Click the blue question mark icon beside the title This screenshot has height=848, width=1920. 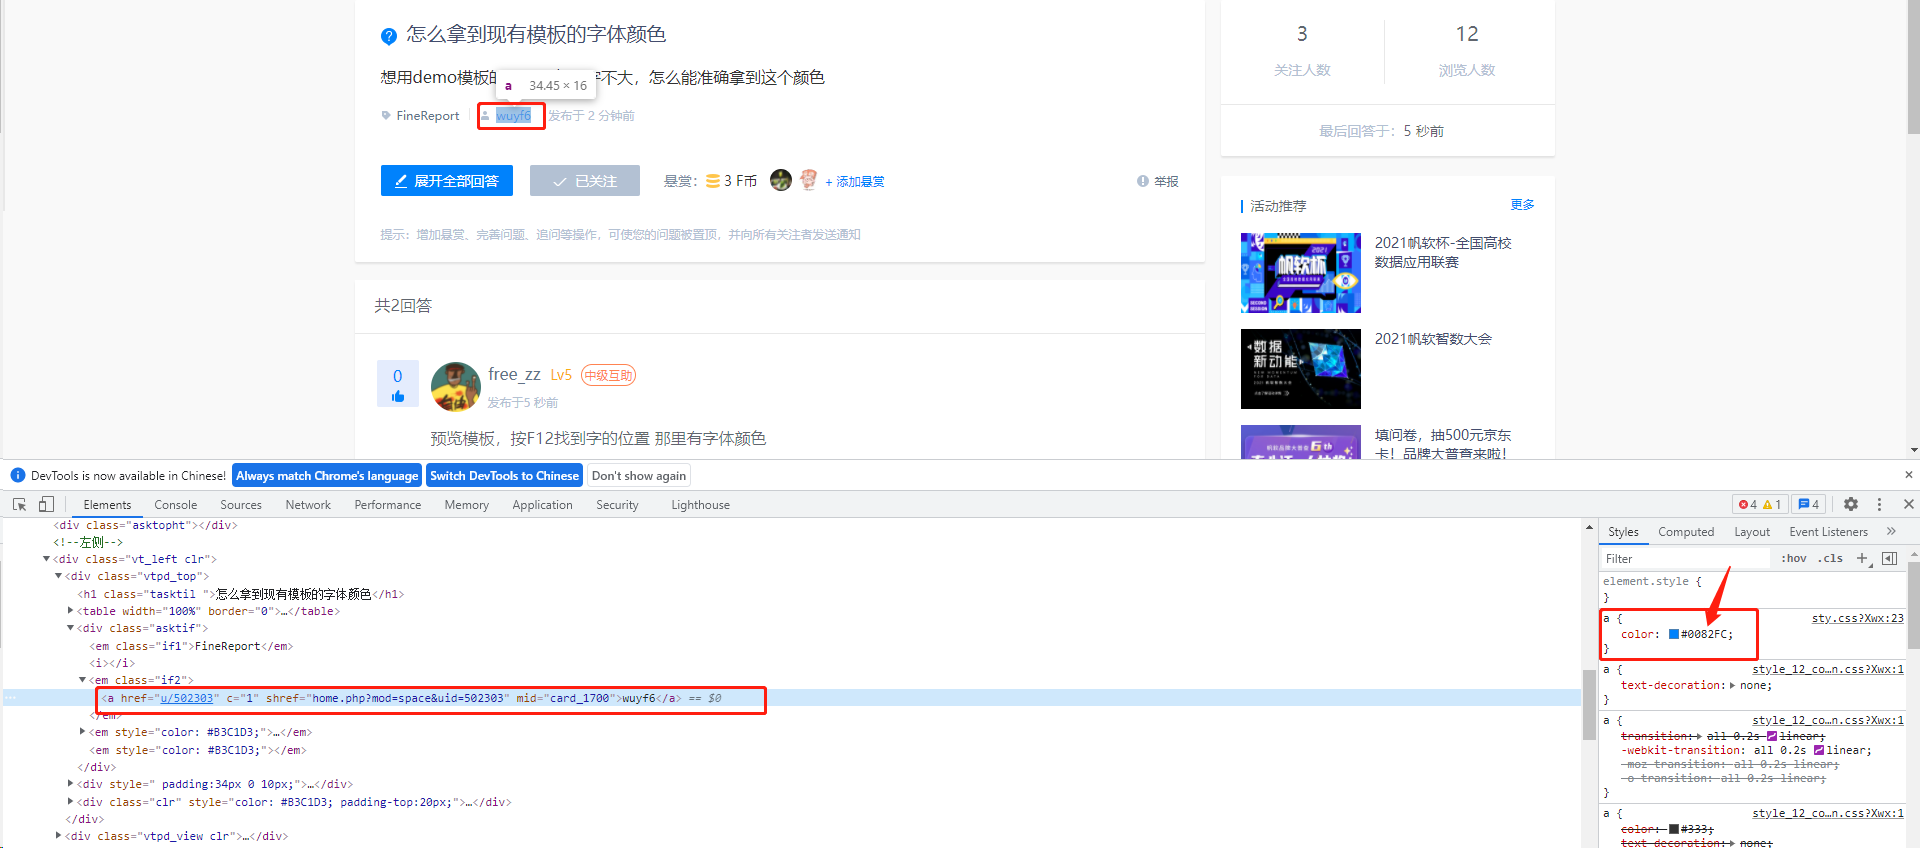pyautogui.click(x=389, y=37)
